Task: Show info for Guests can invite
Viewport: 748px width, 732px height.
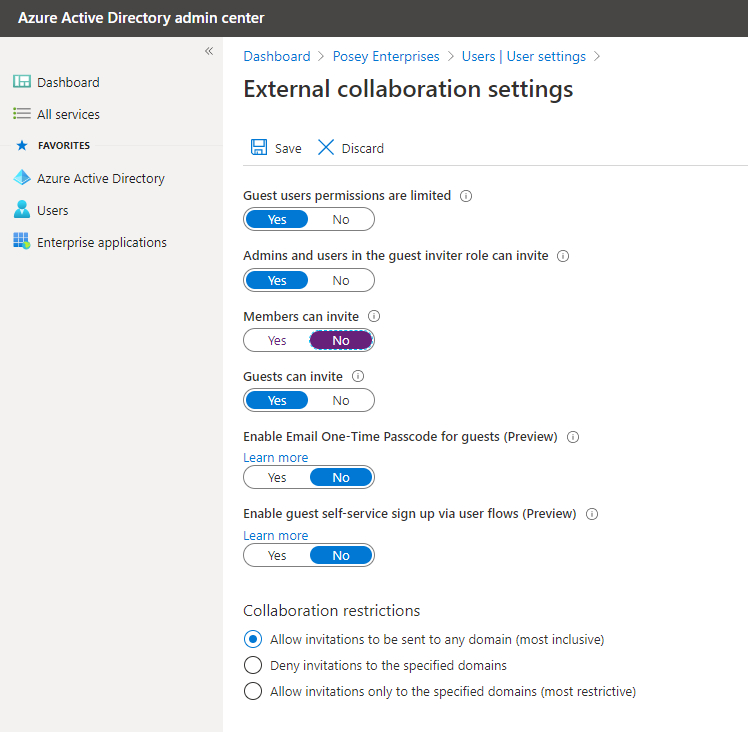Action: point(358,376)
